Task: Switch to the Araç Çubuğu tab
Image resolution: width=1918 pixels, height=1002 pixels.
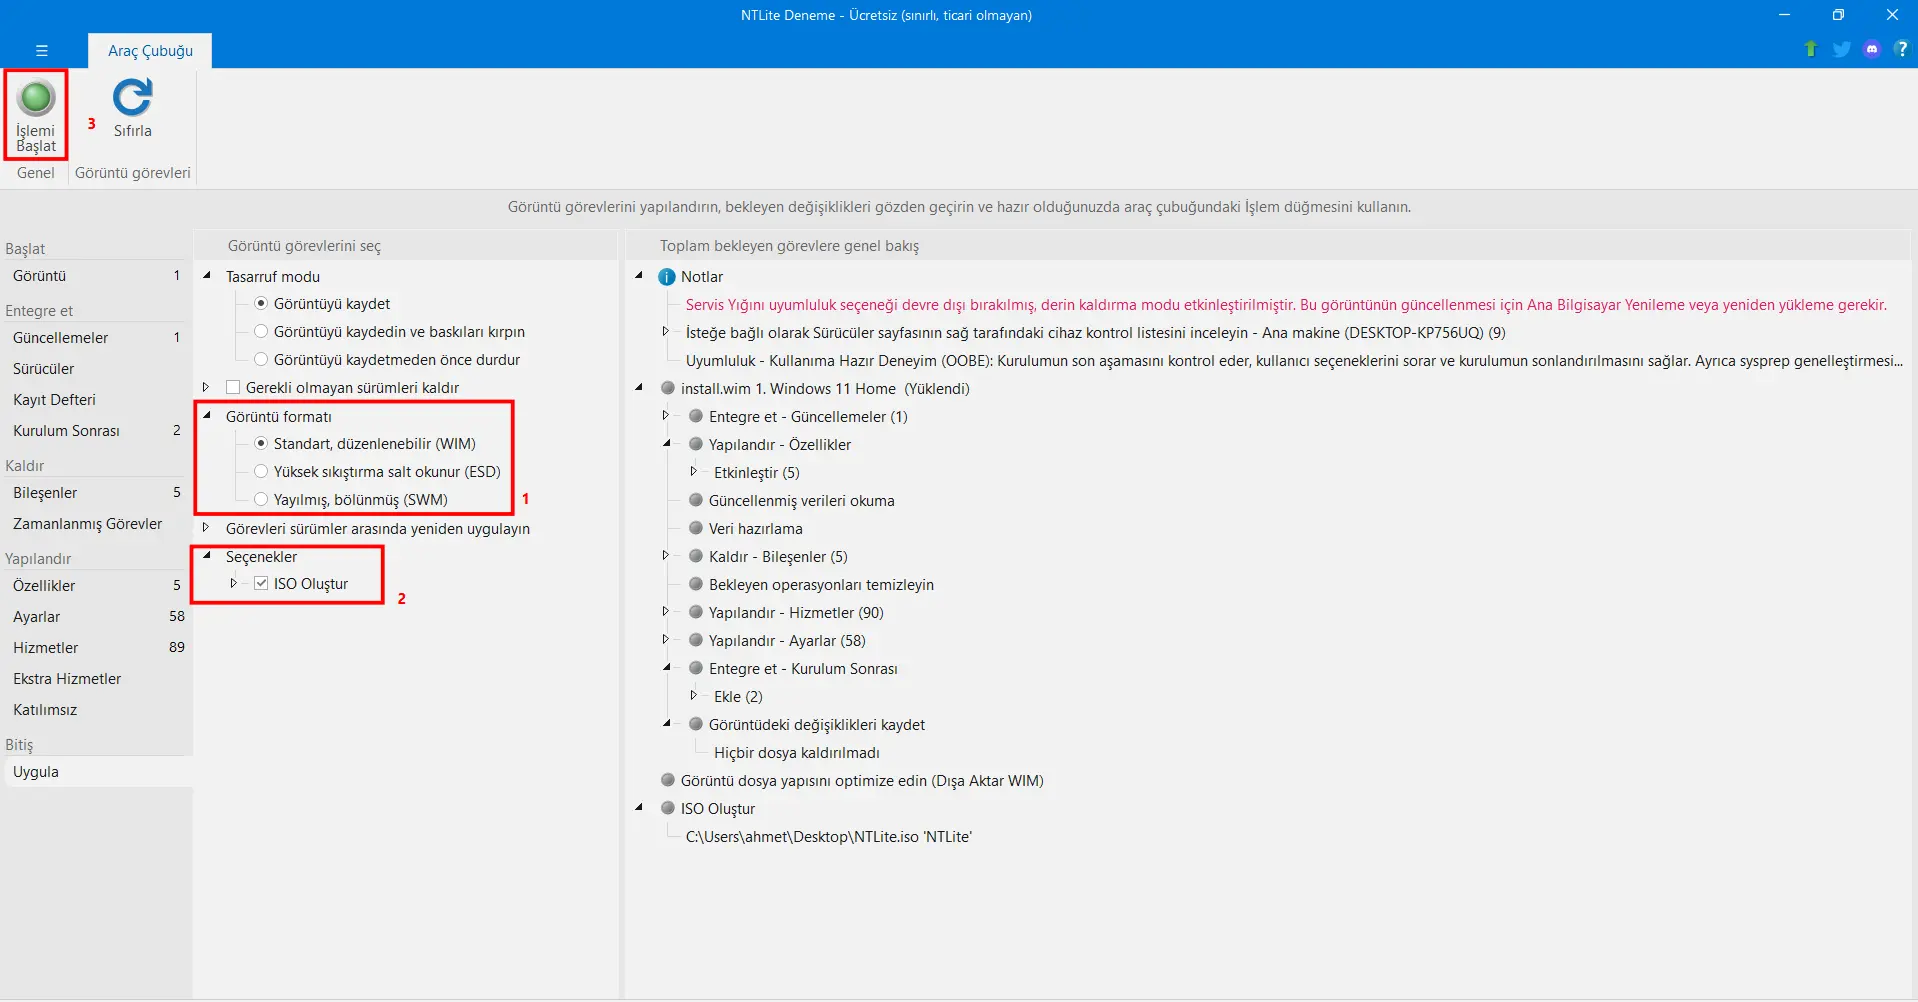Action: (150, 51)
